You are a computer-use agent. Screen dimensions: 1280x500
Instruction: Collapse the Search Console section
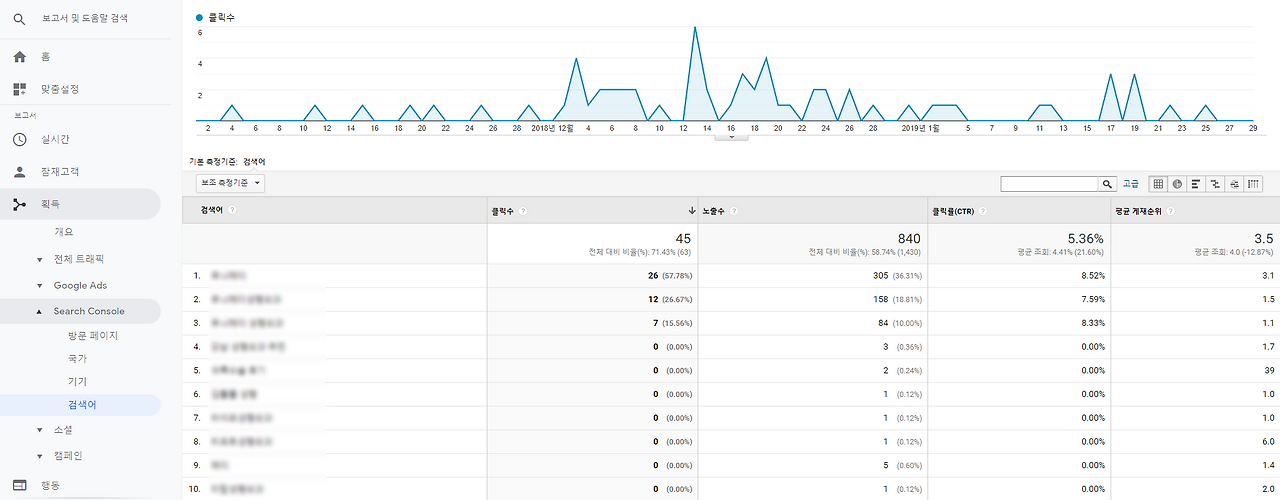39,312
